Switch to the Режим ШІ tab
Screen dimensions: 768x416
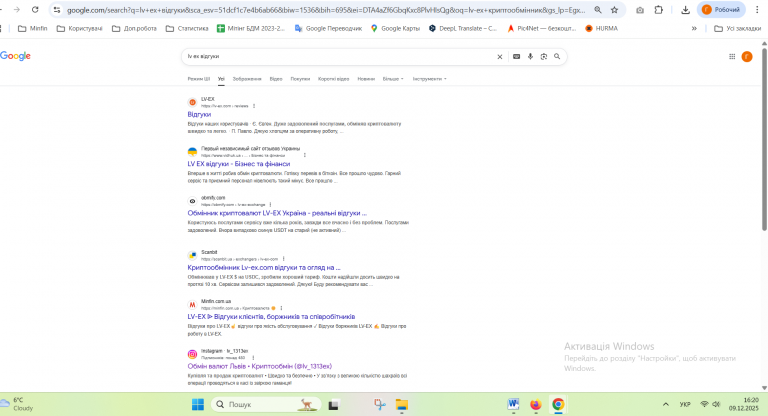coord(198,79)
